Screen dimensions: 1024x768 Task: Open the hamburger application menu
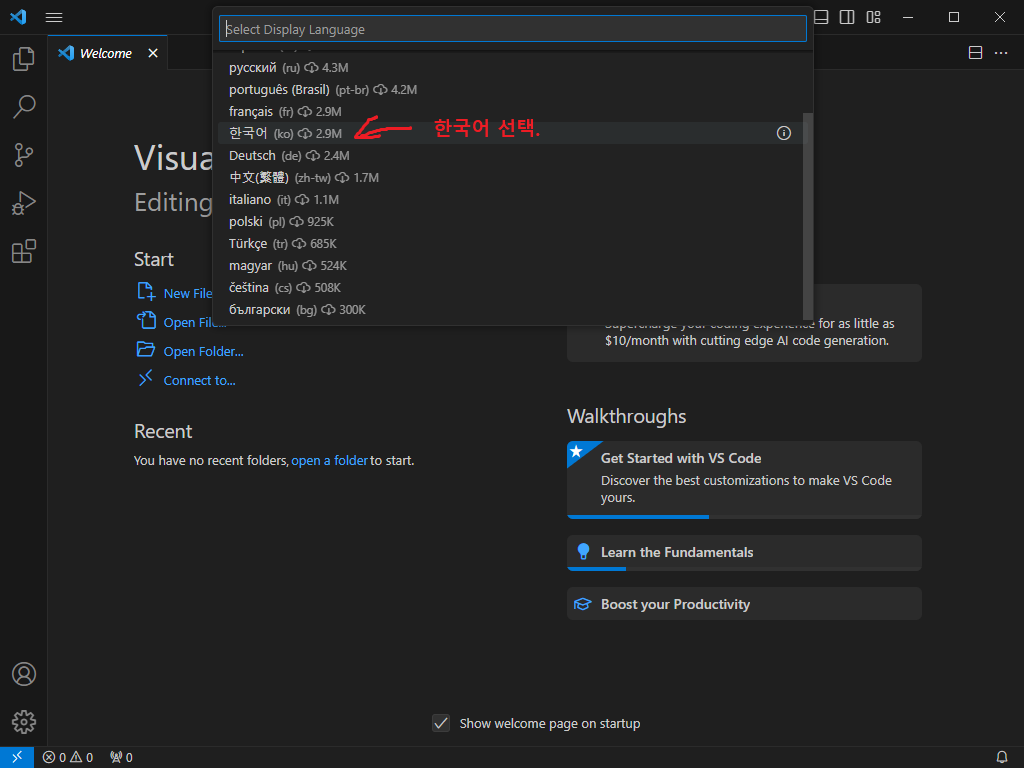click(54, 18)
